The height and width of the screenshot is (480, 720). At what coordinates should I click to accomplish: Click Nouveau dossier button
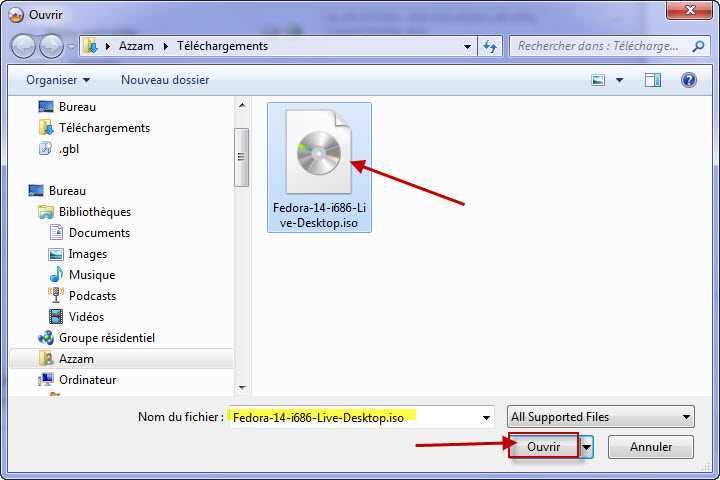tap(165, 80)
